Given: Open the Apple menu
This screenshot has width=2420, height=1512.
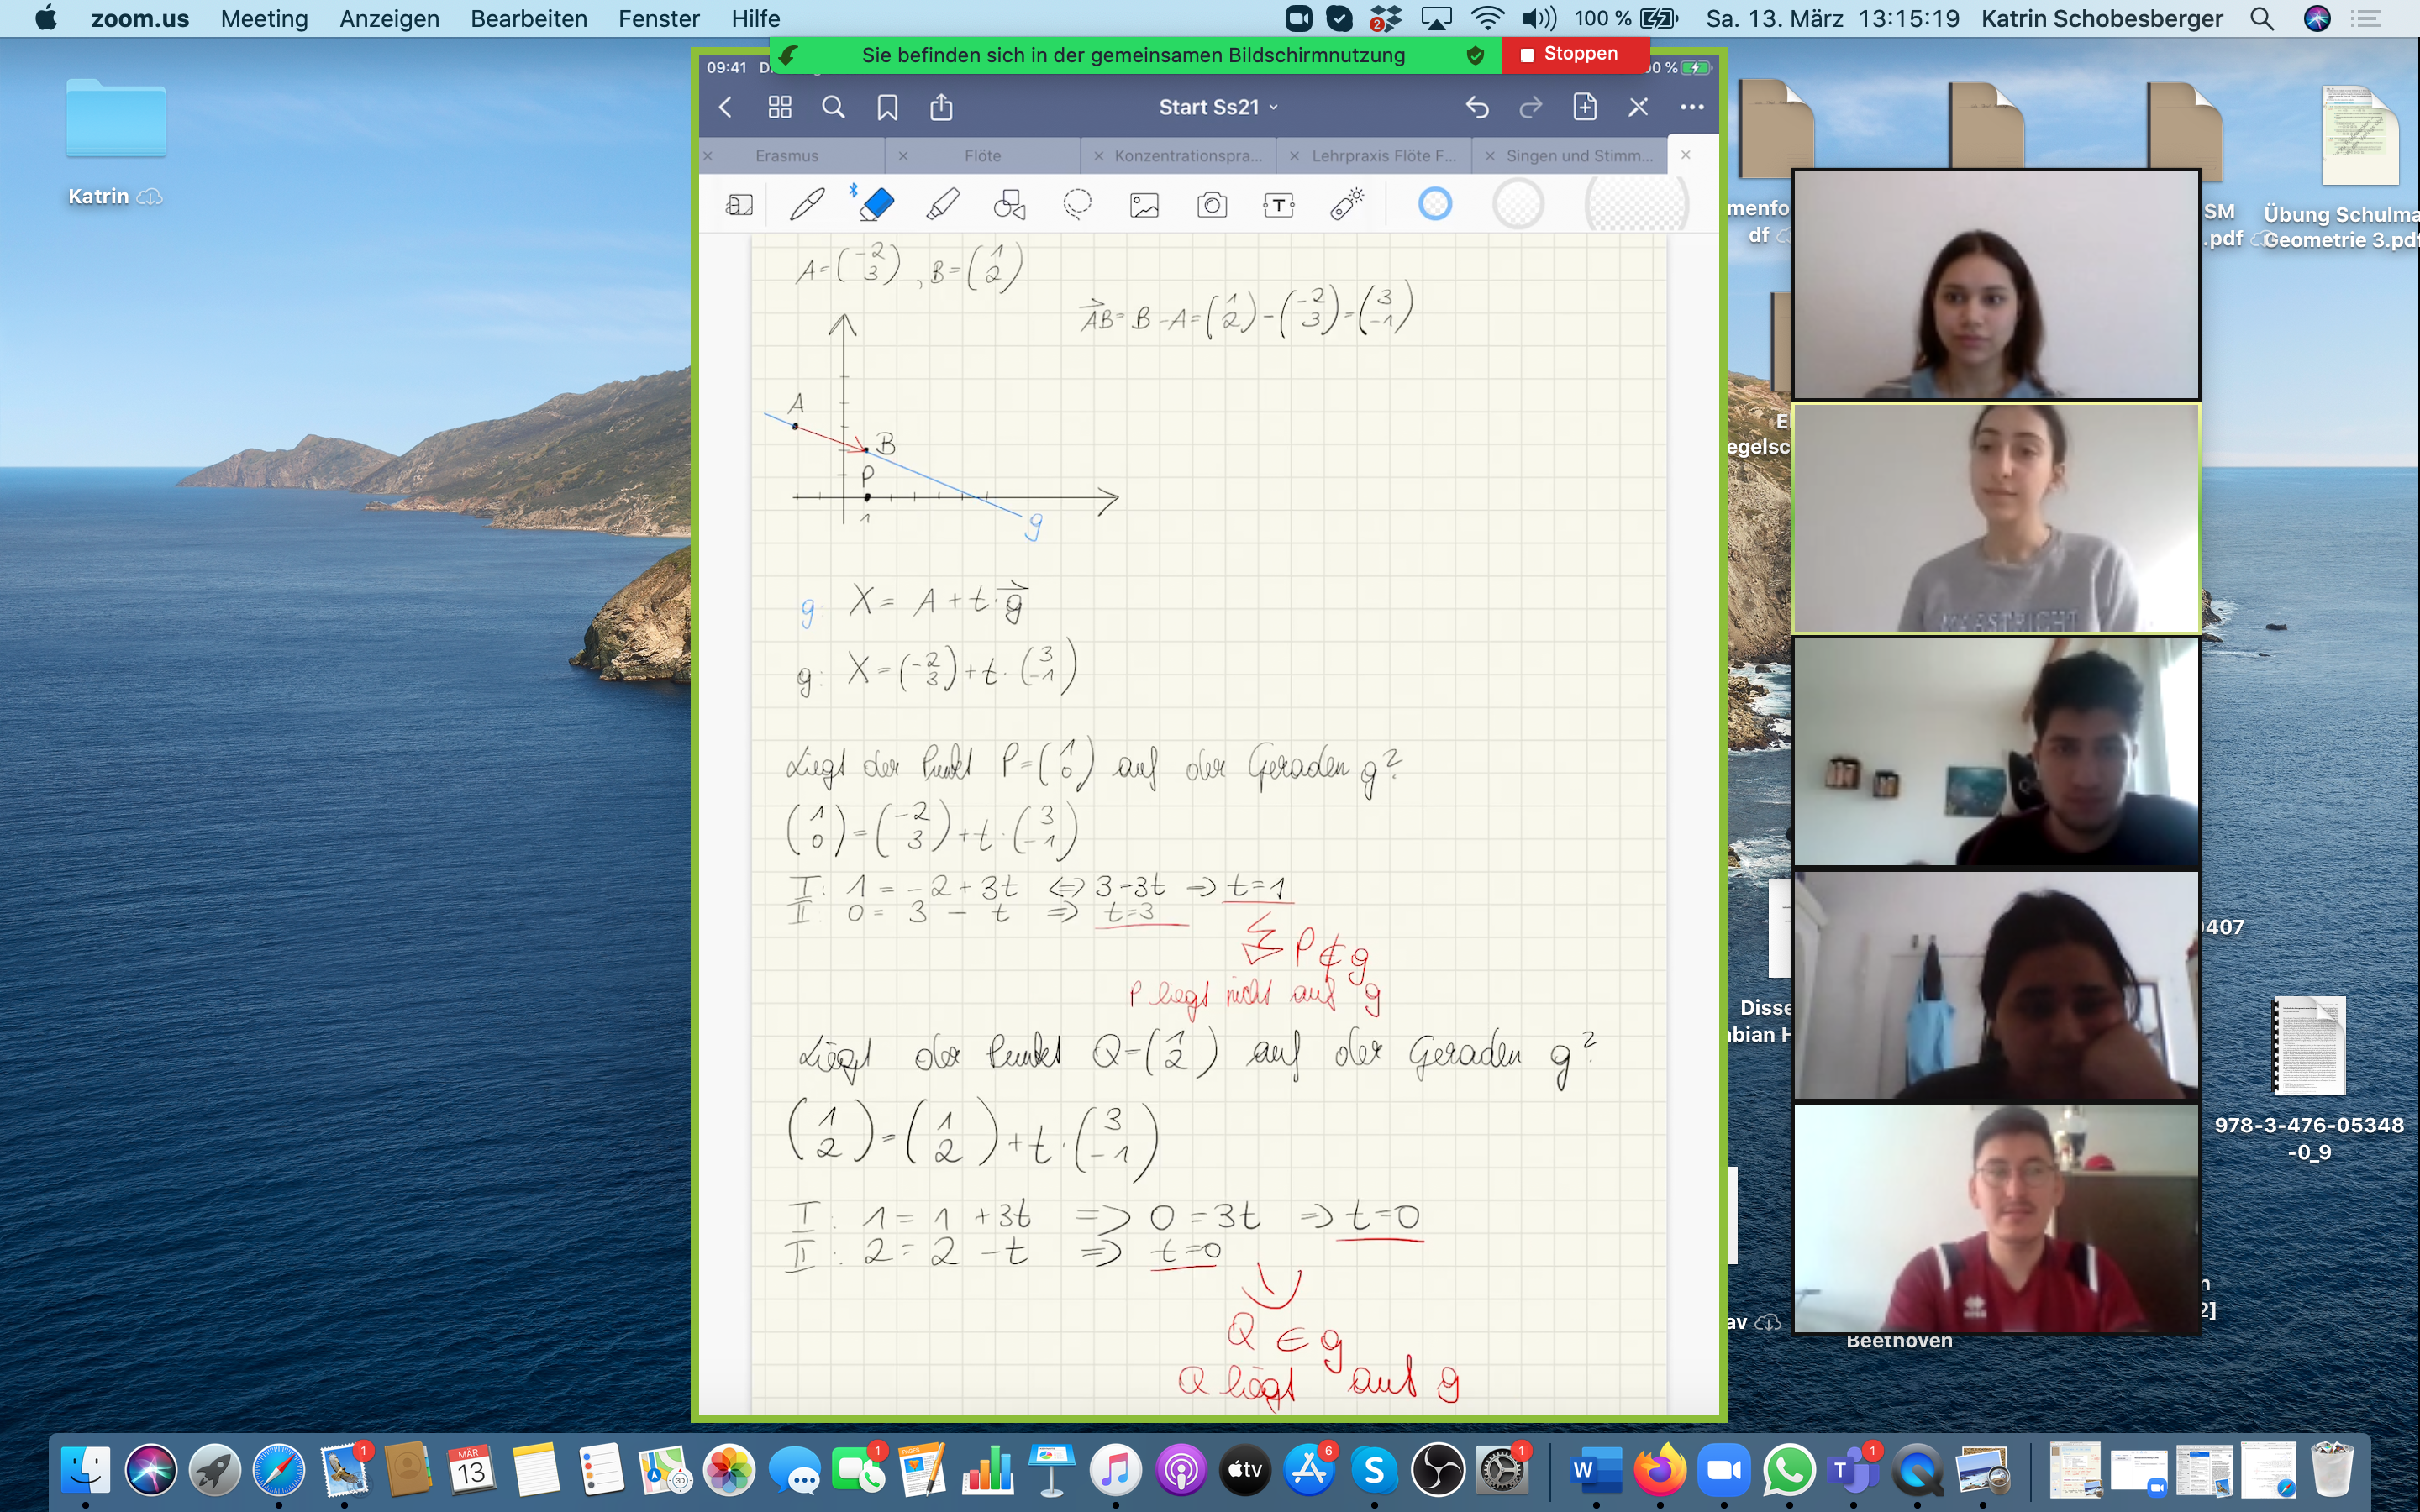Looking at the screenshot, I should [45, 18].
